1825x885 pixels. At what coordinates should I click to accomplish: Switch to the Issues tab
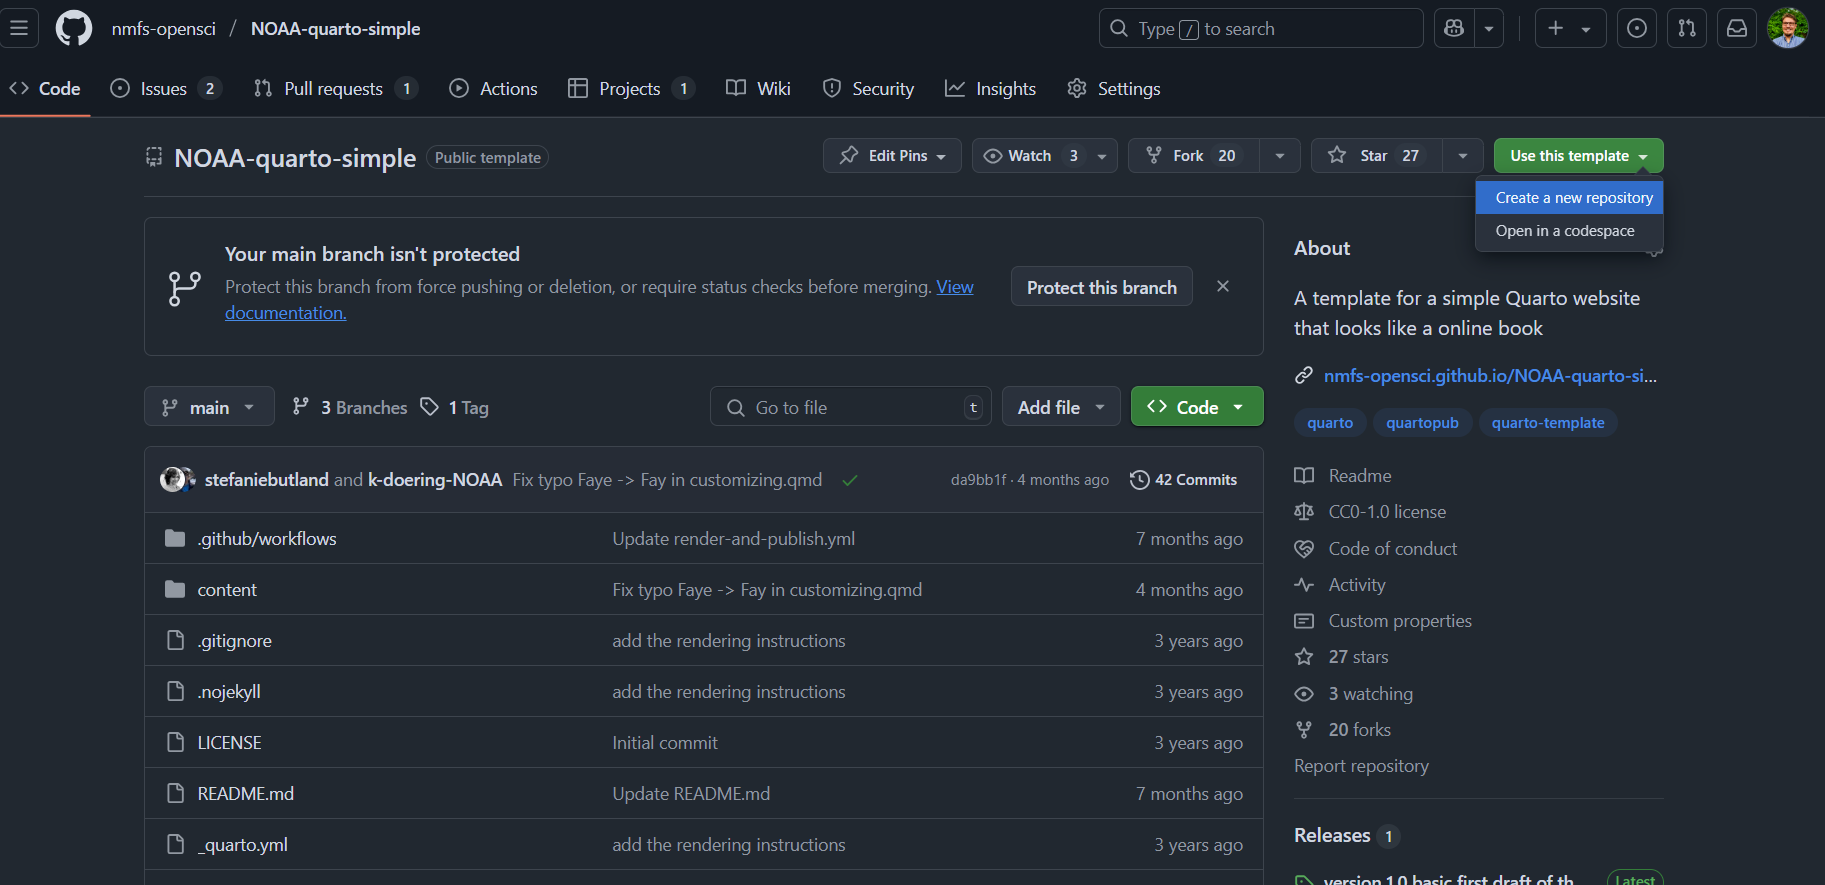tap(164, 88)
